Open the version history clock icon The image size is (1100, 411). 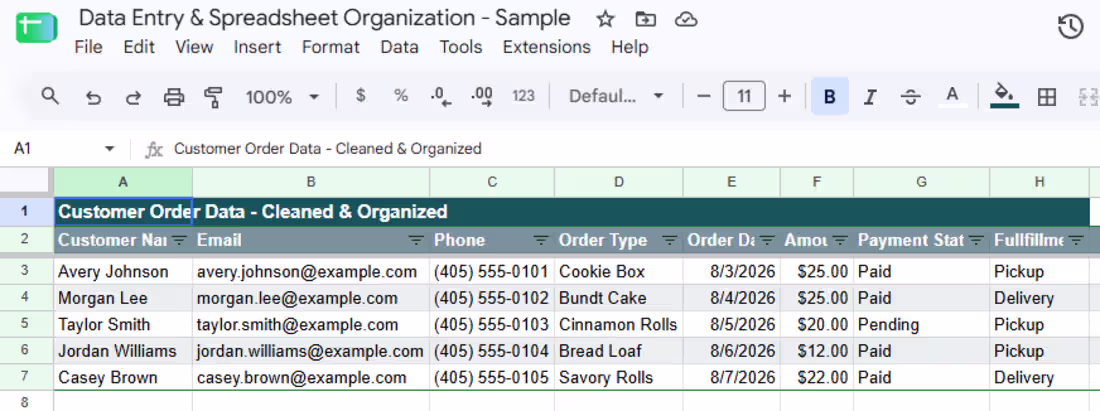1071,27
